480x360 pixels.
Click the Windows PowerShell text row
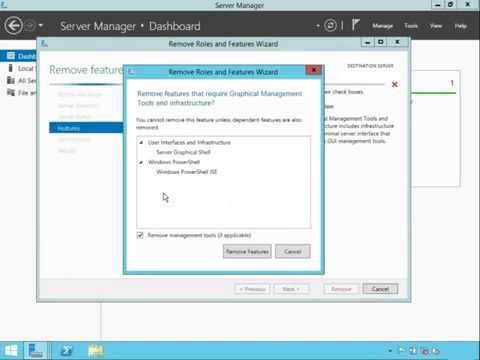point(174,162)
